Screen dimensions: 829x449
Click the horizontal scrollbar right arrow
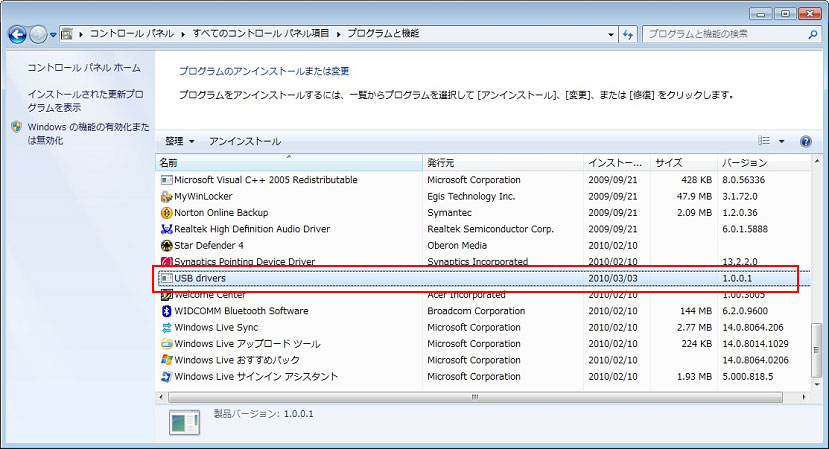(x=804, y=397)
